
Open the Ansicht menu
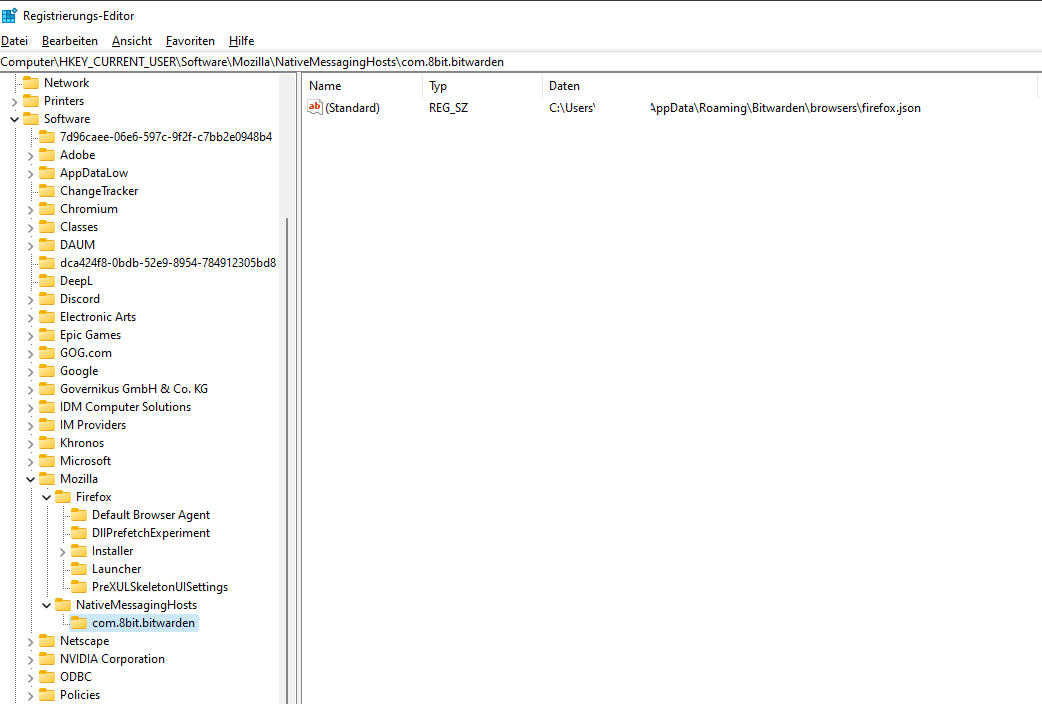(x=131, y=41)
